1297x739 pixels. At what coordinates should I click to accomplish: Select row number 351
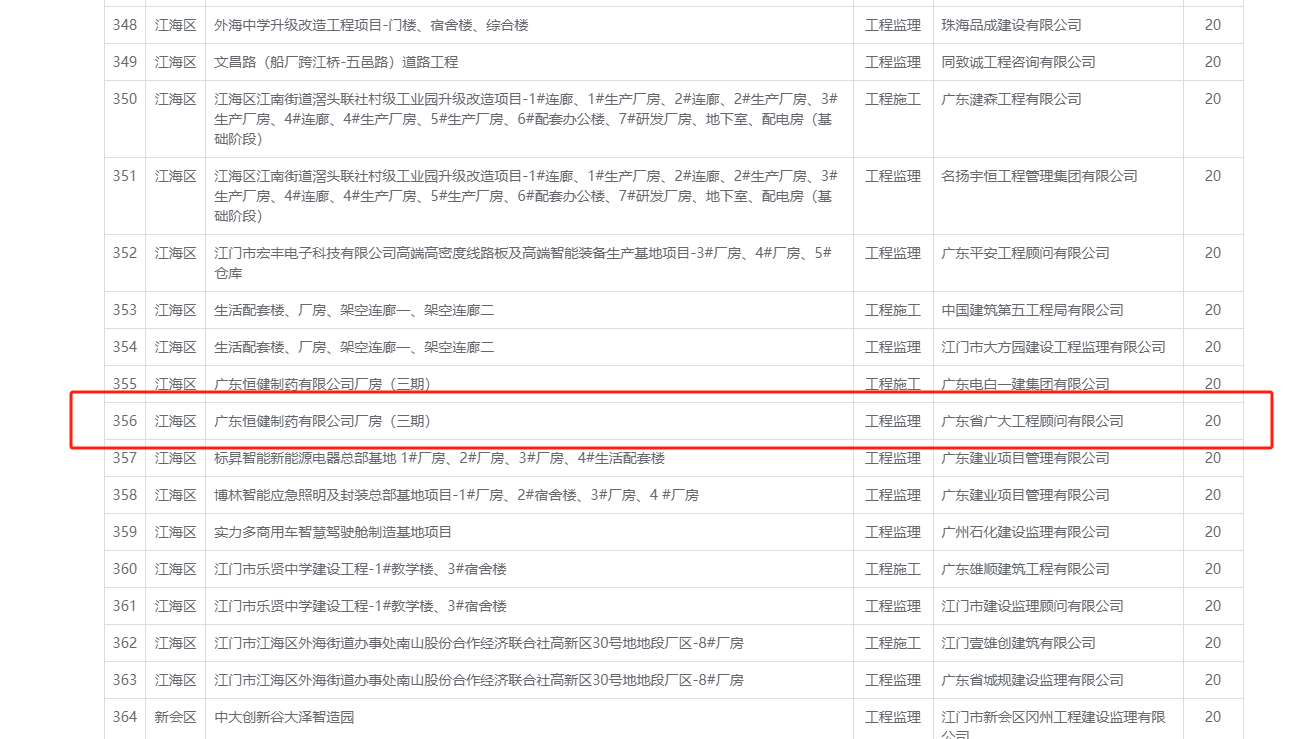[x=125, y=176]
